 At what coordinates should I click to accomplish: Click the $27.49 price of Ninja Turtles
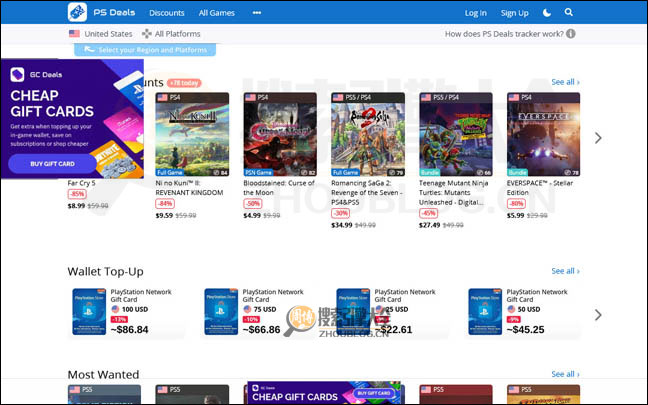pos(429,225)
